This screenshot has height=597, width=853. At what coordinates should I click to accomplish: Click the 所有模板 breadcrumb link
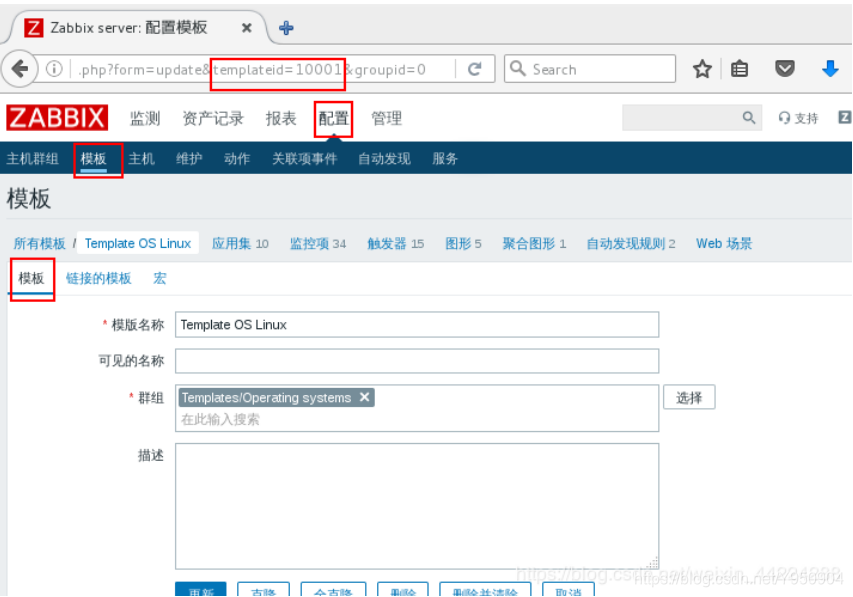pyautogui.click(x=40, y=243)
